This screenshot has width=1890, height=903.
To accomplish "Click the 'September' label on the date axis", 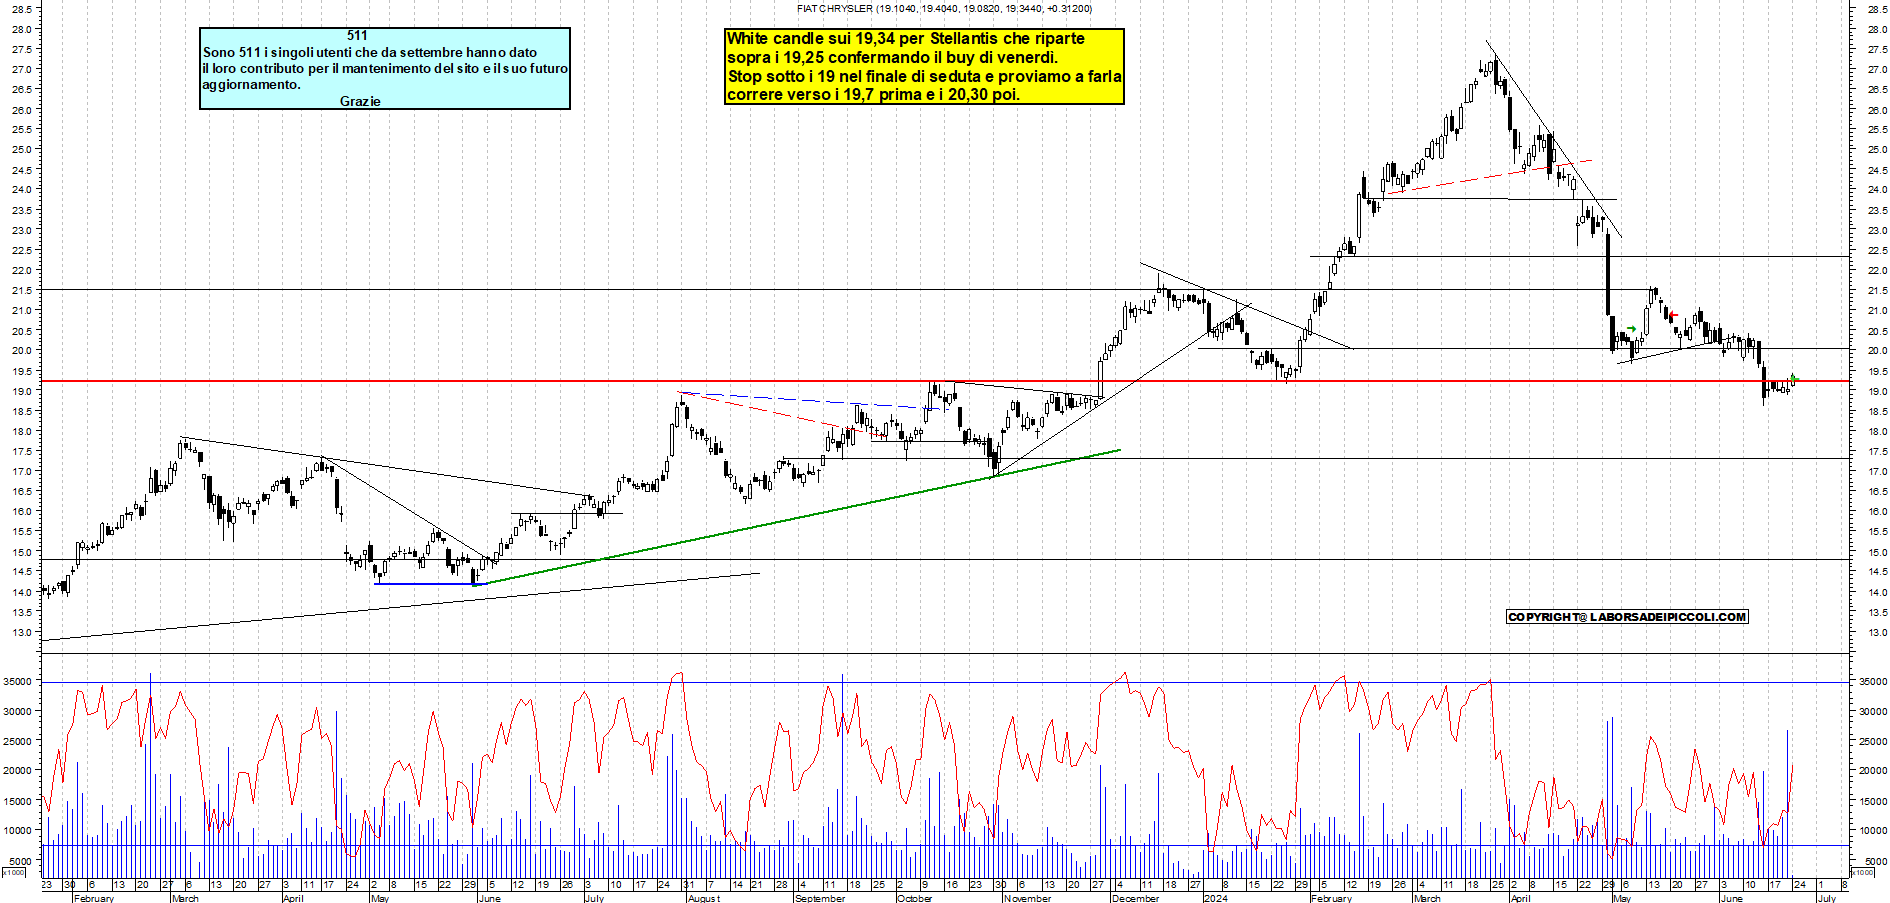I will click(820, 898).
